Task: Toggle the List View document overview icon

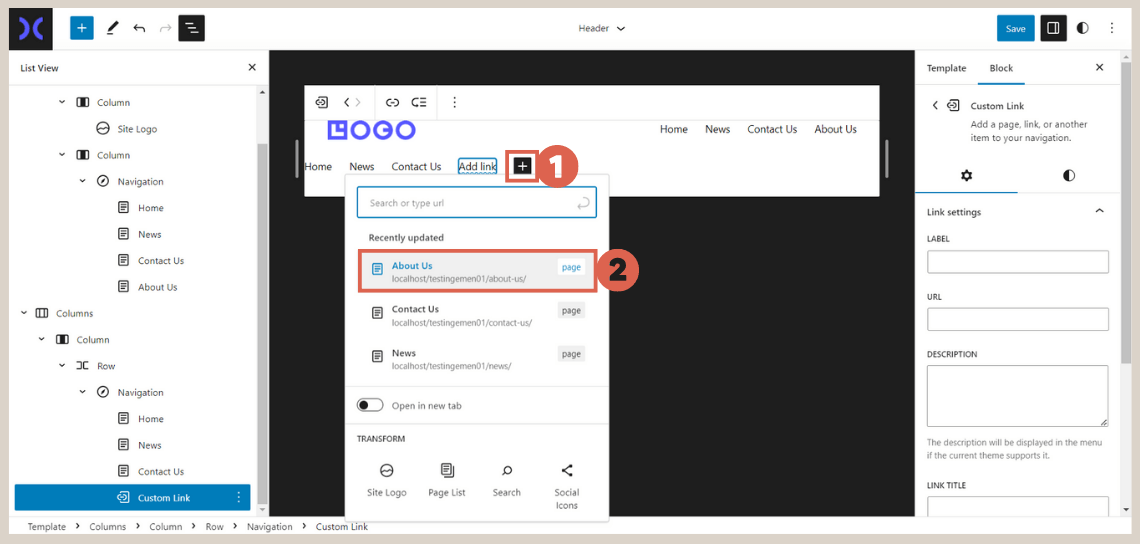Action: [x=191, y=28]
